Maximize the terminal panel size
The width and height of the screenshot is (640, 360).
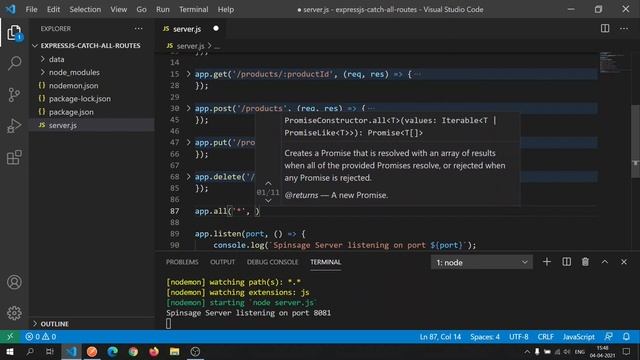(x=604, y=262)
